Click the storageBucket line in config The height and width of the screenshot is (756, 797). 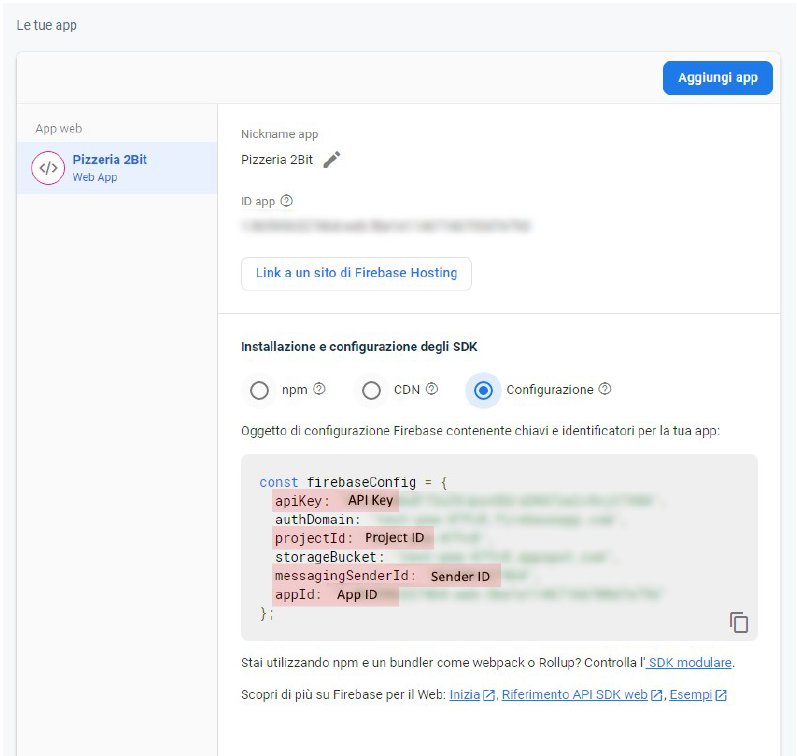click(x=447, y=557)
